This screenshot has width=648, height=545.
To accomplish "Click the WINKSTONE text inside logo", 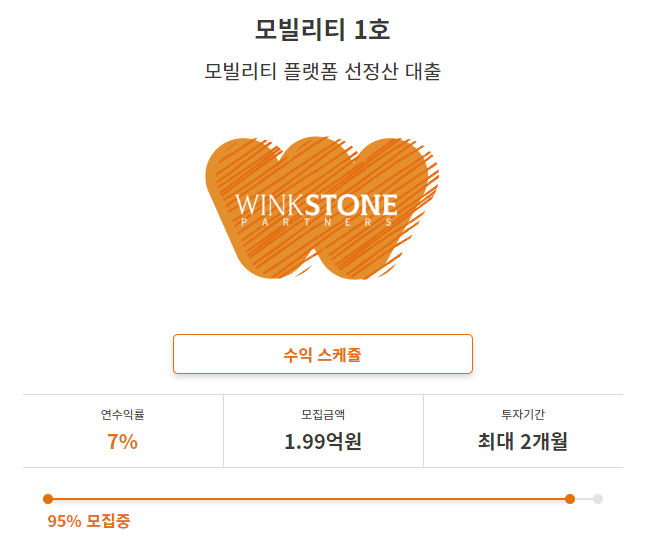I will [x=317, y=205].
